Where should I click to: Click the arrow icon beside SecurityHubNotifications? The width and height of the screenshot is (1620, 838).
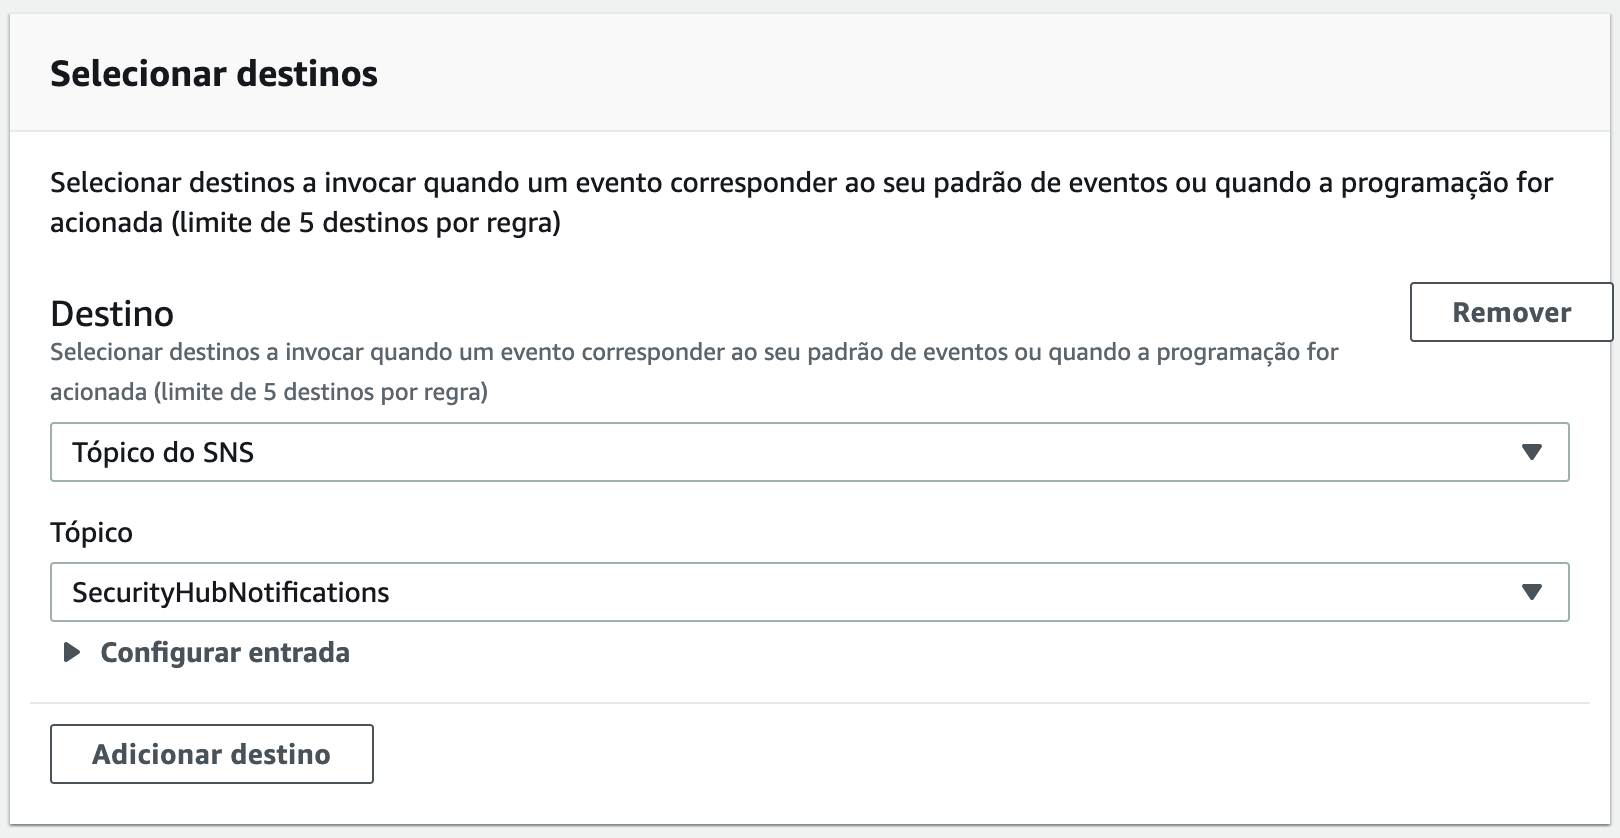[1531, 592]
